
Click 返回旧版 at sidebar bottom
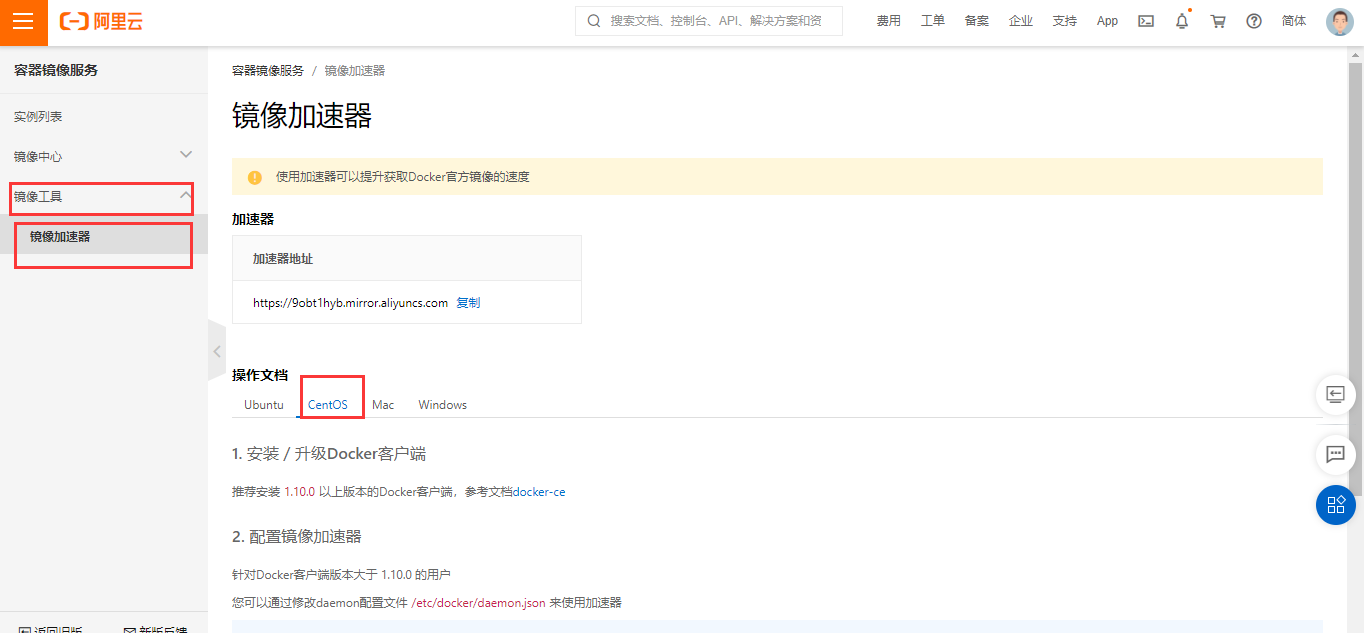click(x=50, y=629)
